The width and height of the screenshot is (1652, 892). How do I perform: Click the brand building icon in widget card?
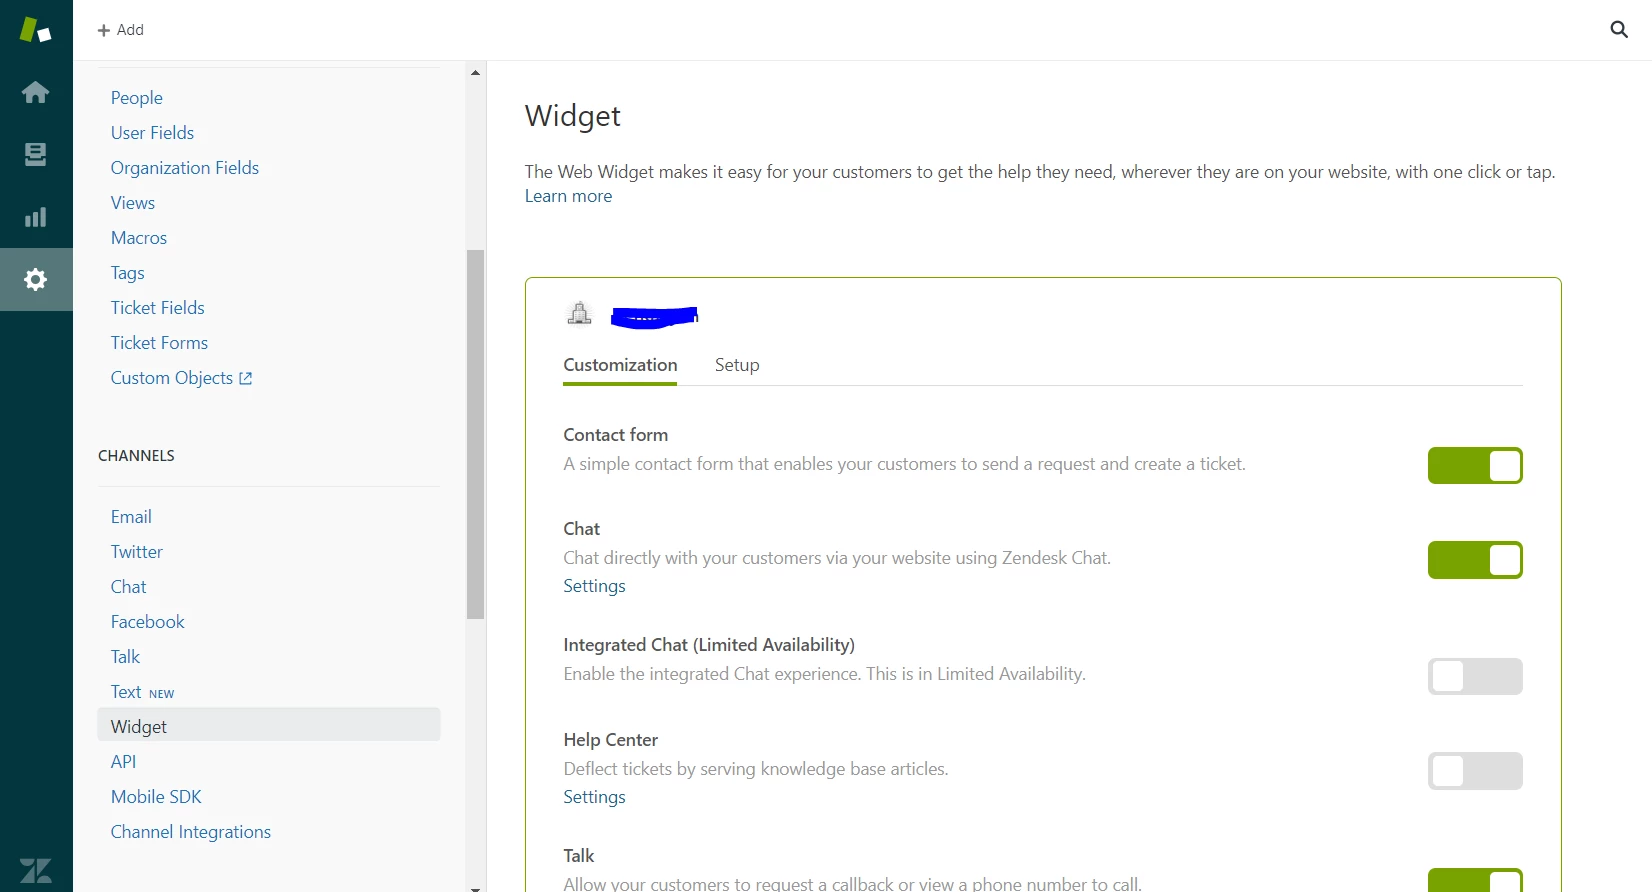tap(579, 314)
